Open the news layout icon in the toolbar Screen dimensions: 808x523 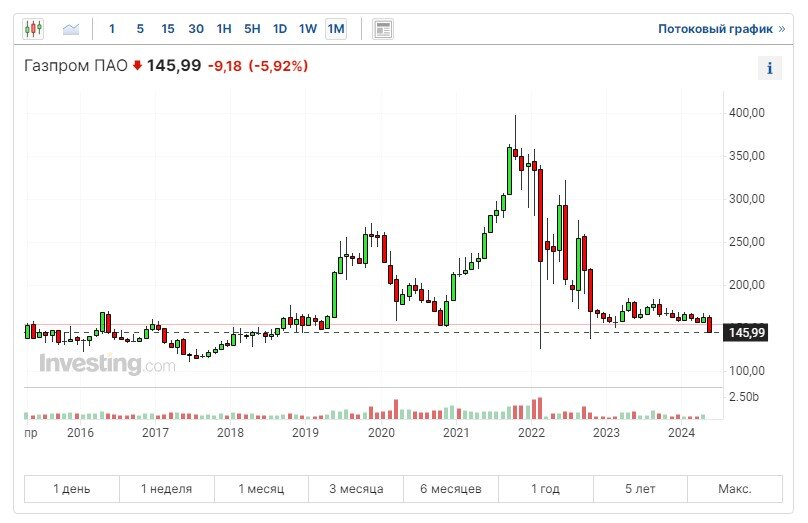383,29
